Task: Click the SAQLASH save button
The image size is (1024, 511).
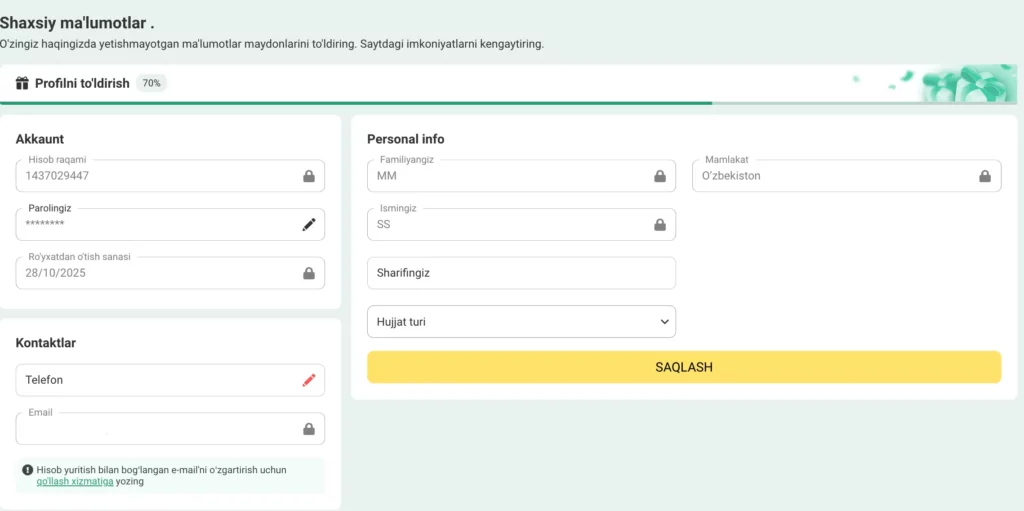Action: (x=684, y=367)
